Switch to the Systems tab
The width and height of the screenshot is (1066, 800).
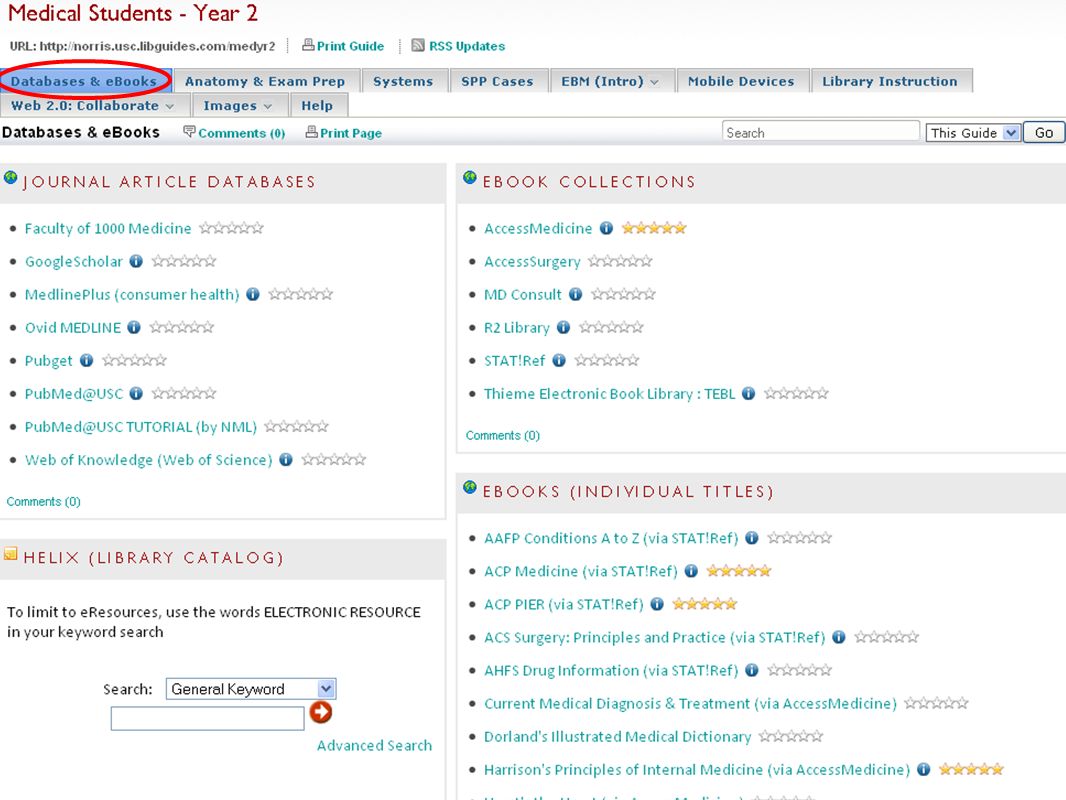(403, 81)
